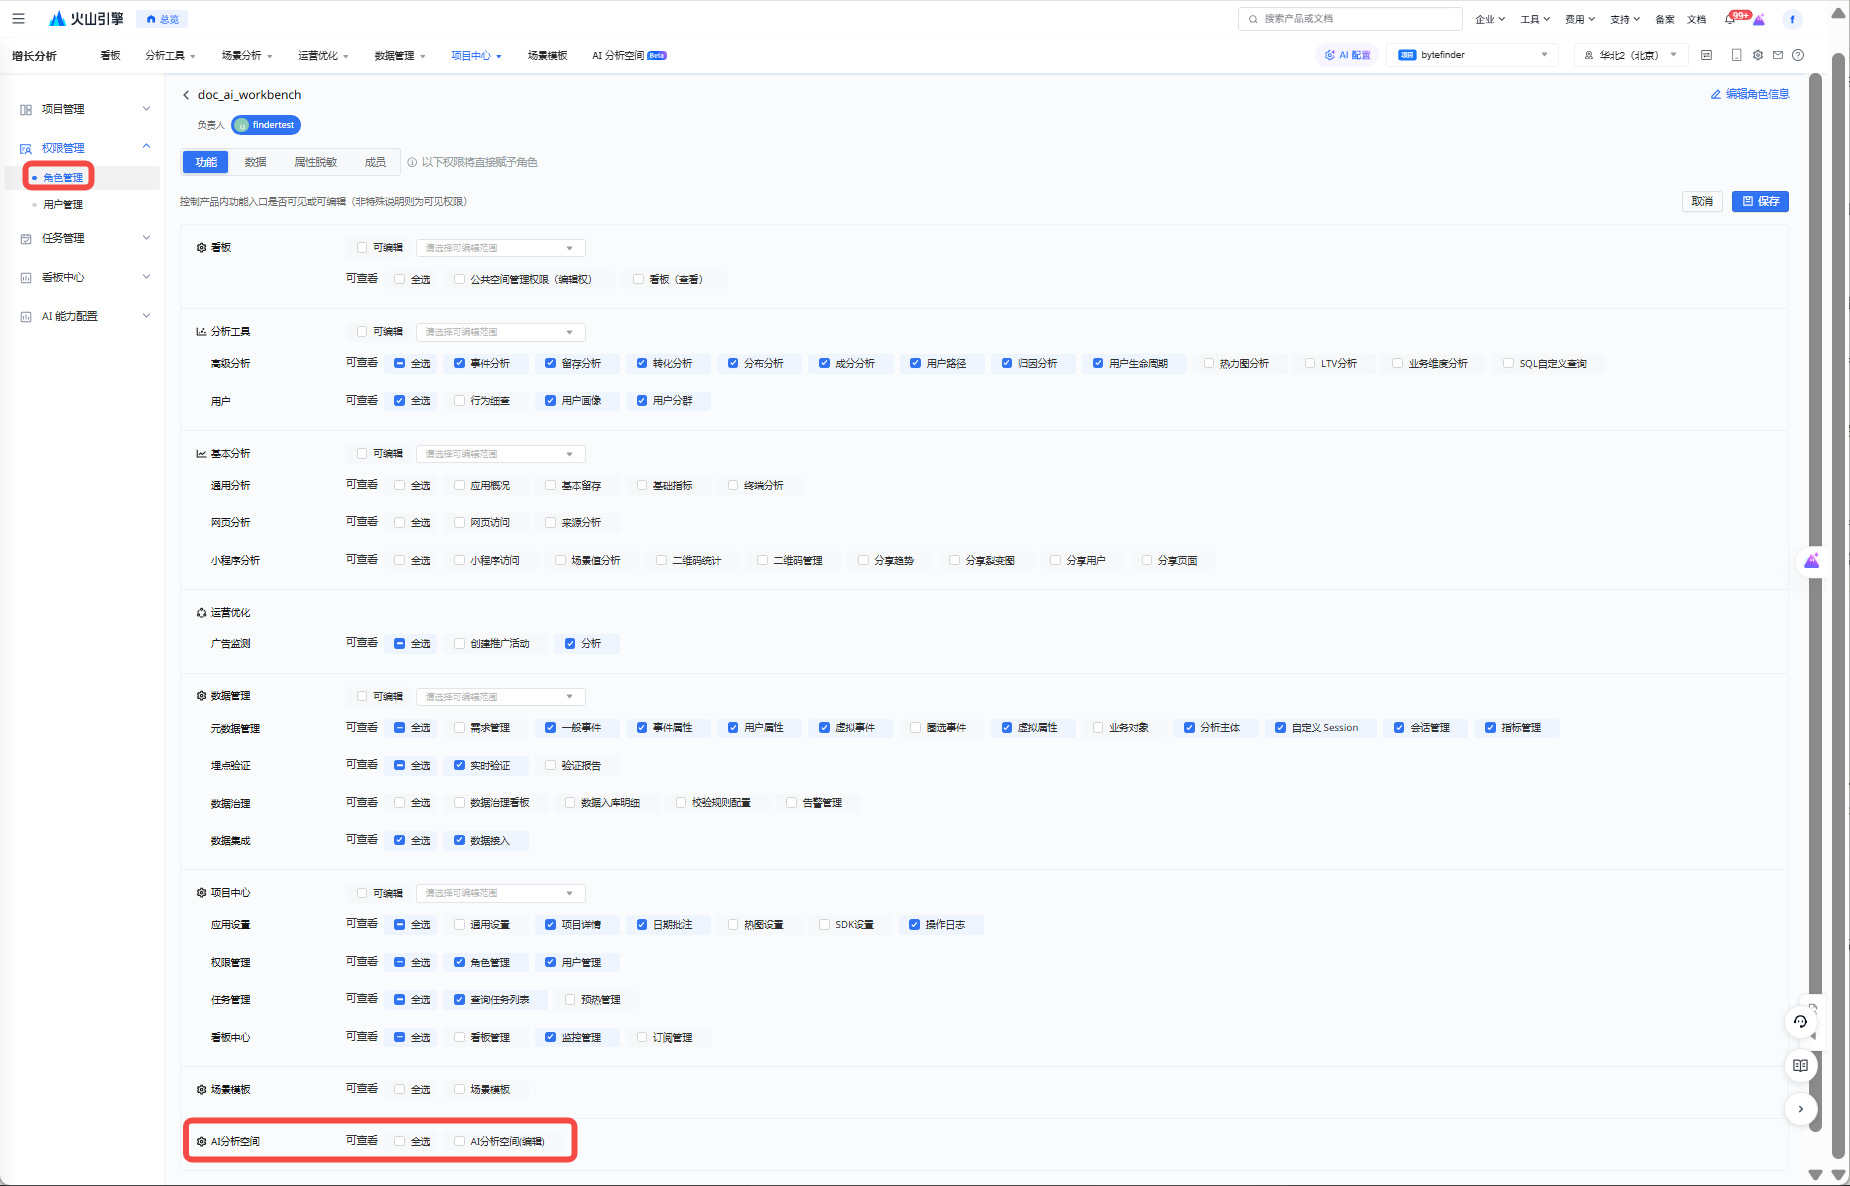Open the bytefinder project dropdown
The width and height of the screenshot is (1850, 1186).
click(x=1474, y=55)
